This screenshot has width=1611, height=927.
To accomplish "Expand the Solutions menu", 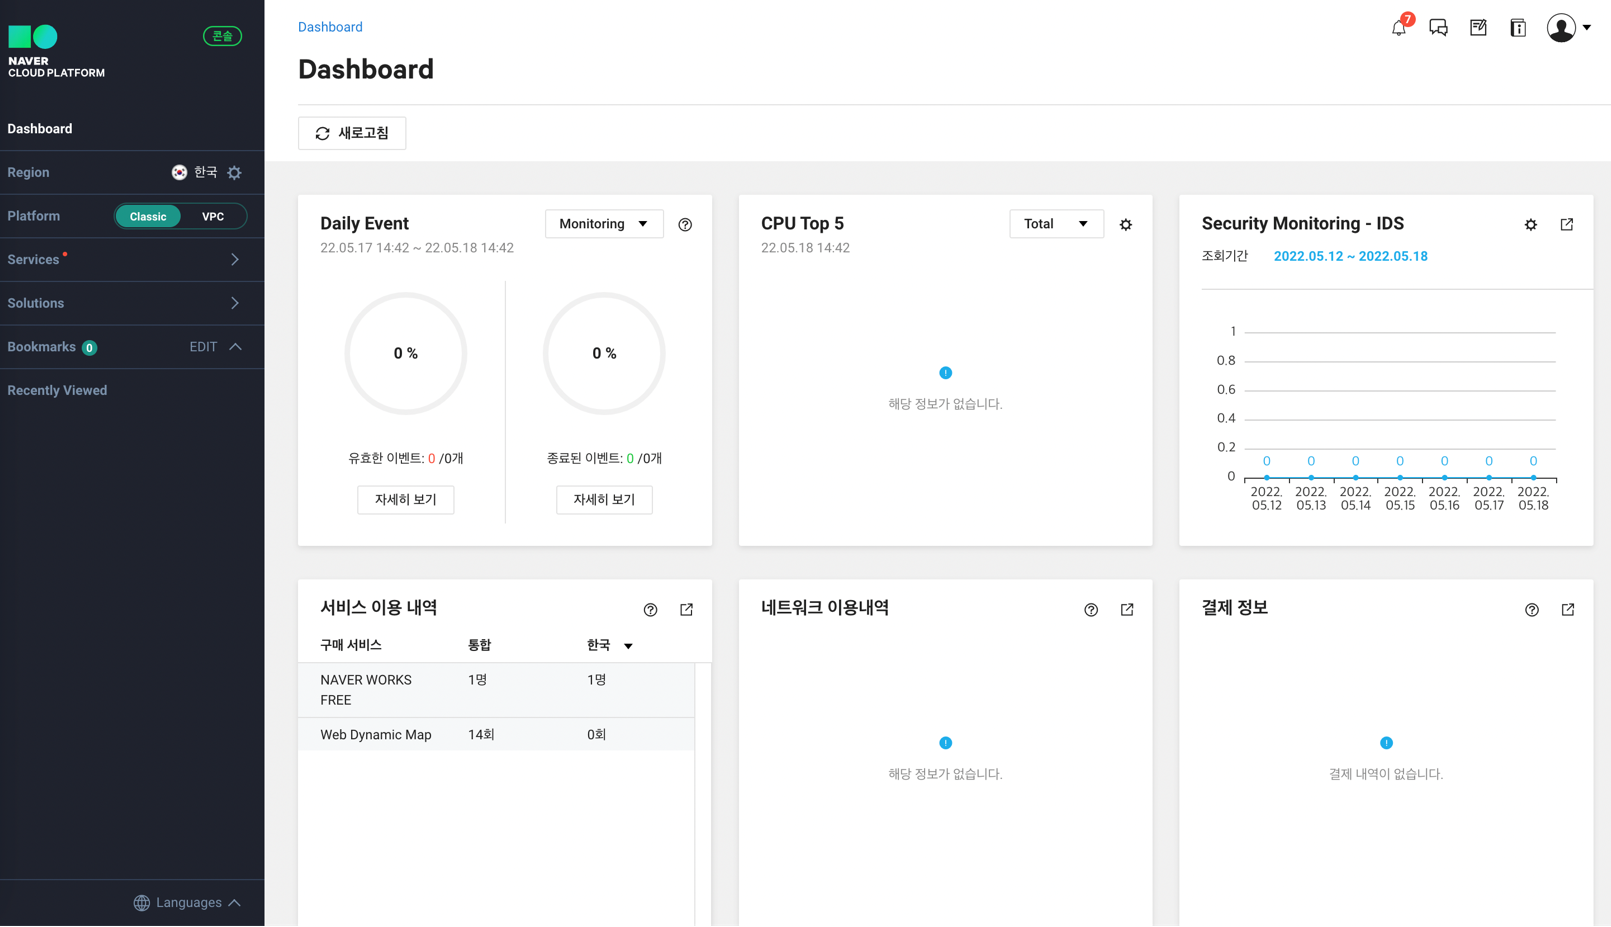I will pyautogui.click(x=132, y=303).
